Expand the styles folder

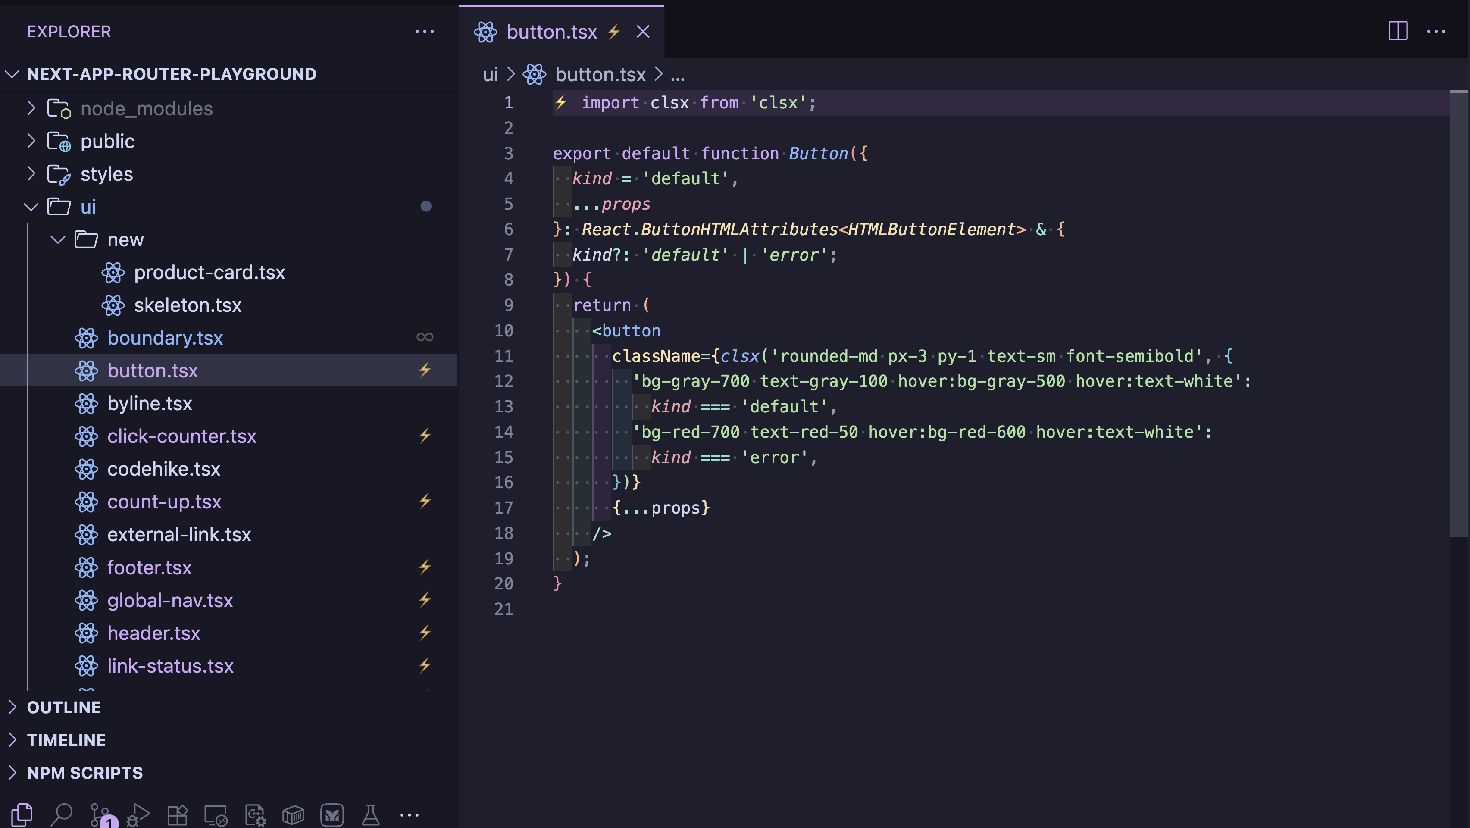tap(31, 174)
